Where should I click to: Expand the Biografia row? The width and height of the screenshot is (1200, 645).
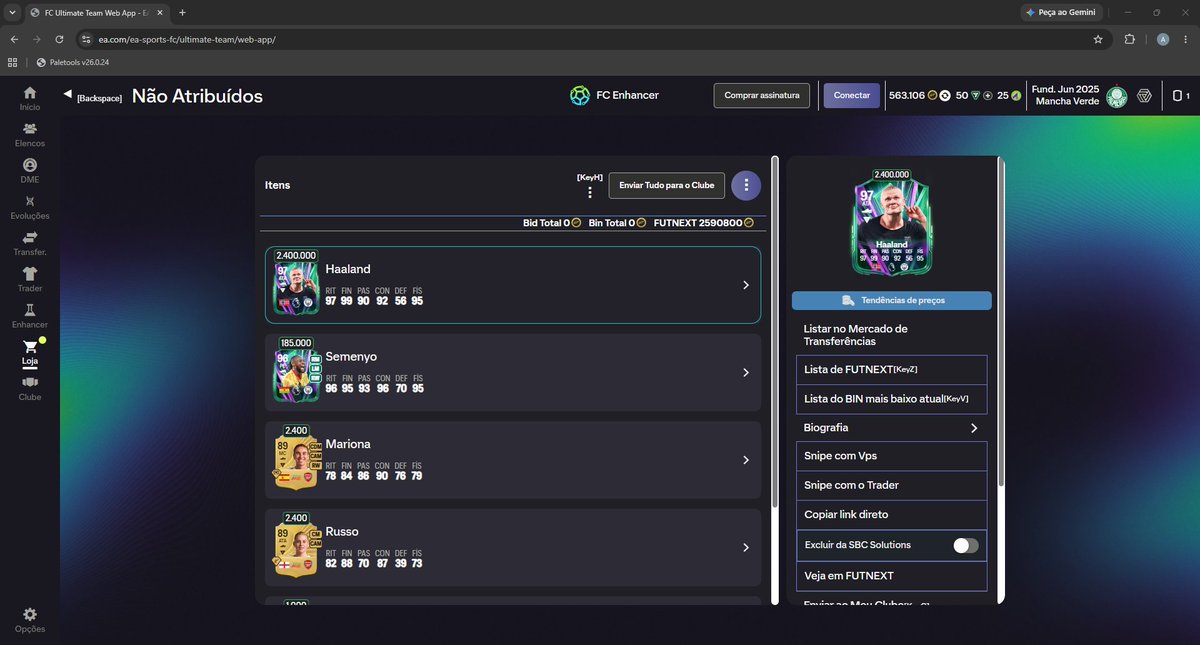tap(891, 427)
